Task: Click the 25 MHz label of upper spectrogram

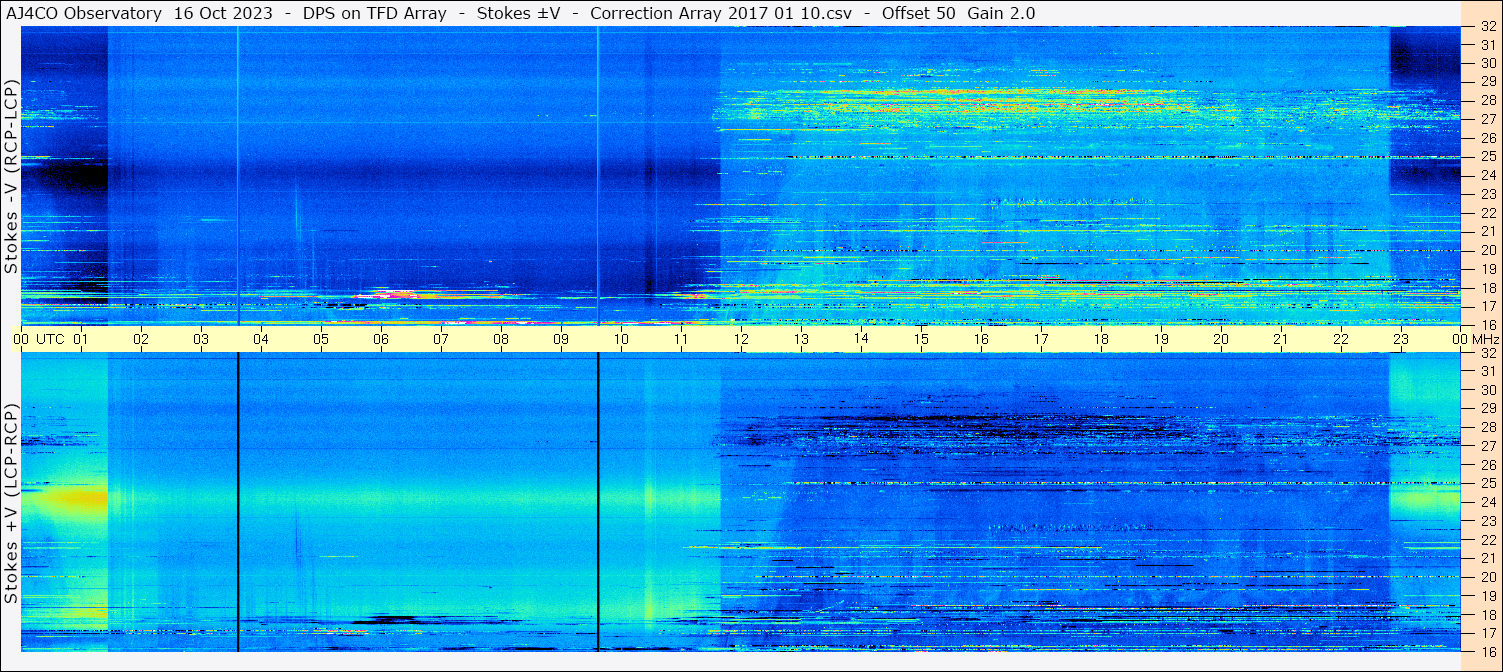Action: tap(1488, 157)
